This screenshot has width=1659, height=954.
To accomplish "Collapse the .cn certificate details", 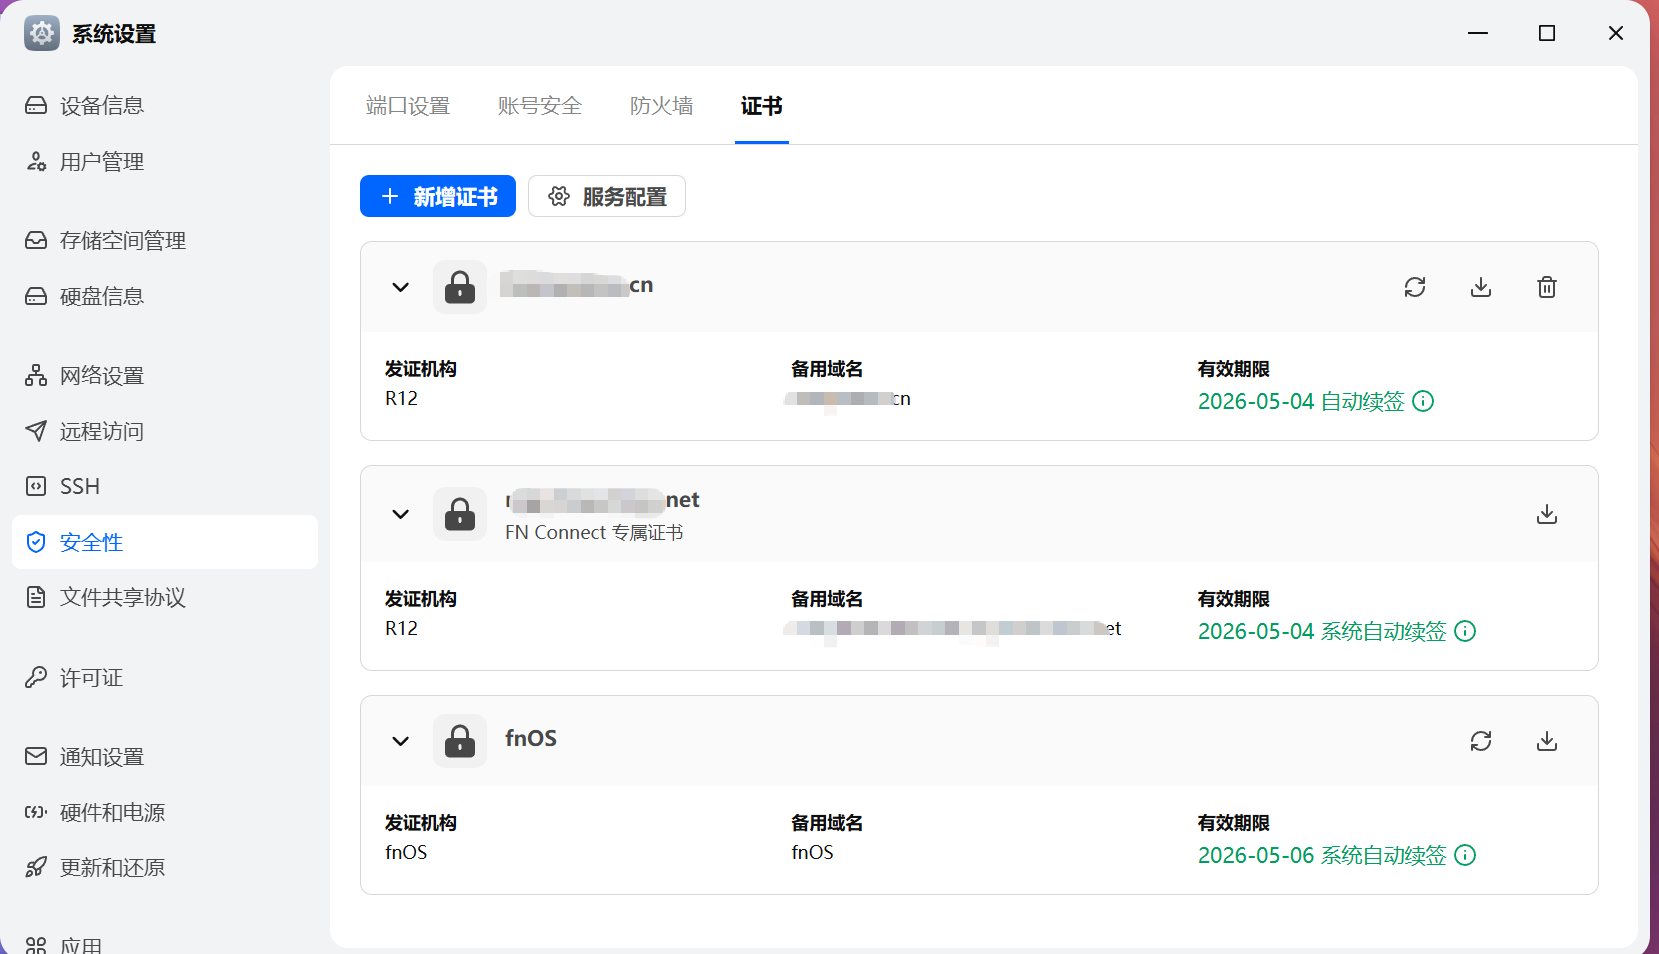I will 401,288.
